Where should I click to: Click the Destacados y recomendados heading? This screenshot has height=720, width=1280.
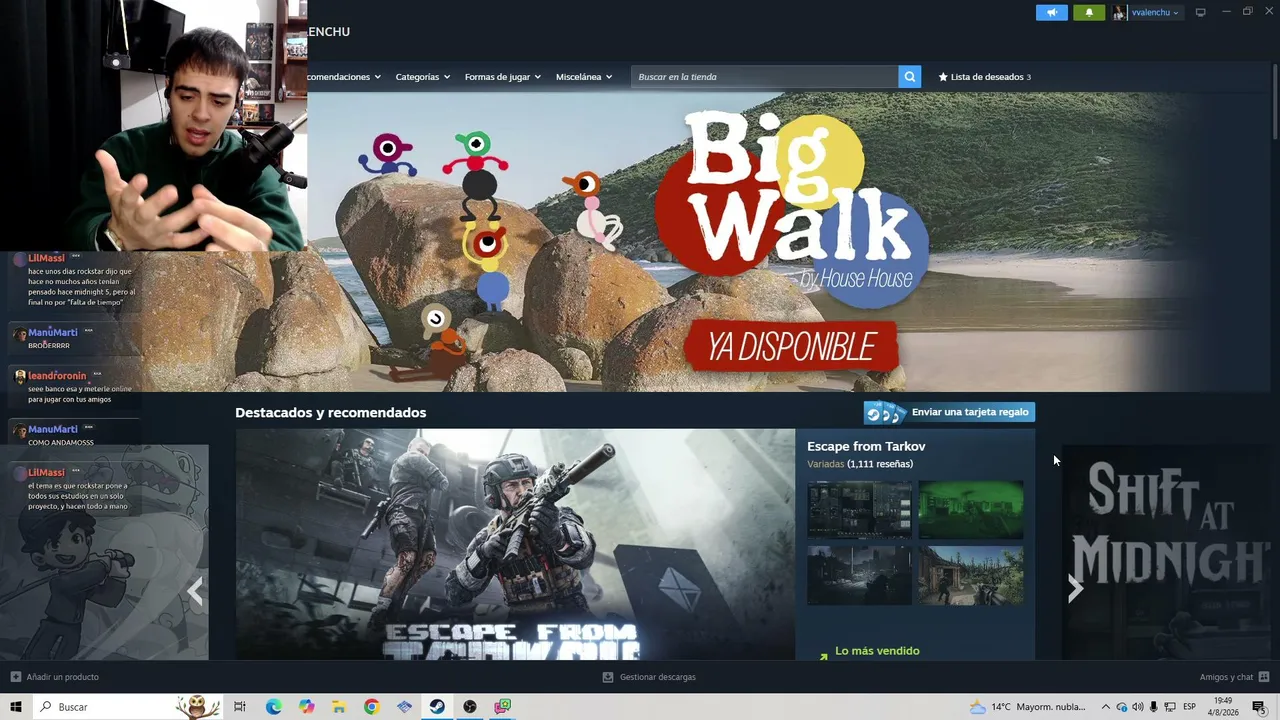[x=330, y=412]
